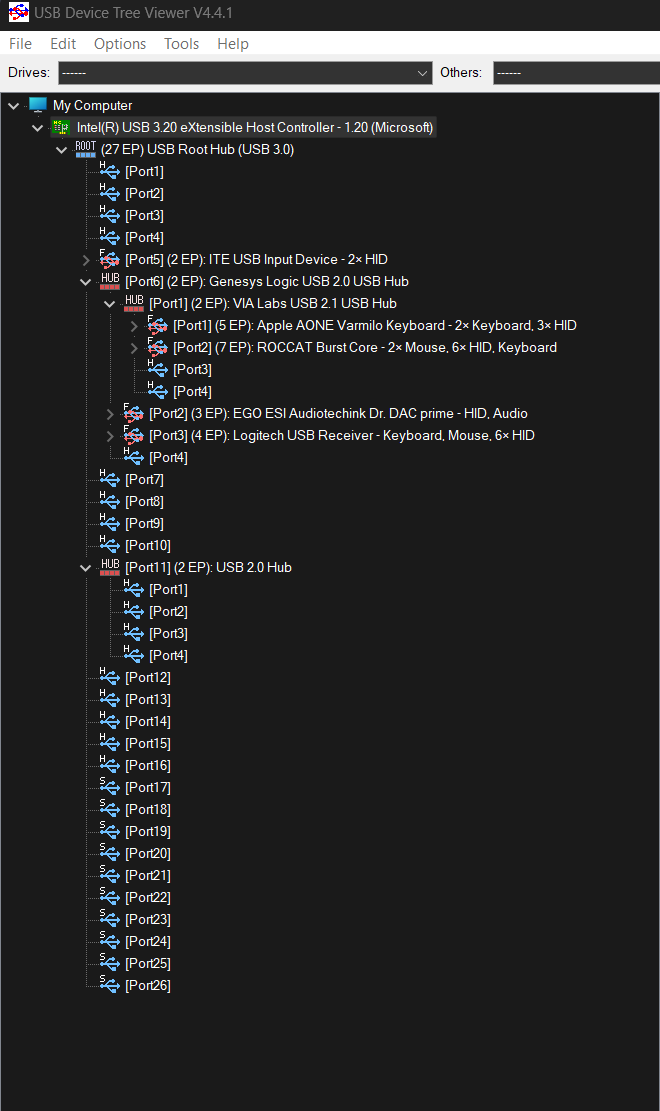Collapse the Port11 USB 2.0 Hub node

tap(86, 568)
